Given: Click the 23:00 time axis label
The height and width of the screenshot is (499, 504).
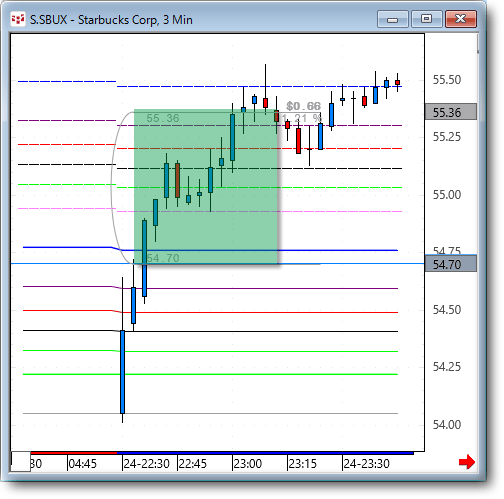Looking at the screenshot, I should coord(248,463).
